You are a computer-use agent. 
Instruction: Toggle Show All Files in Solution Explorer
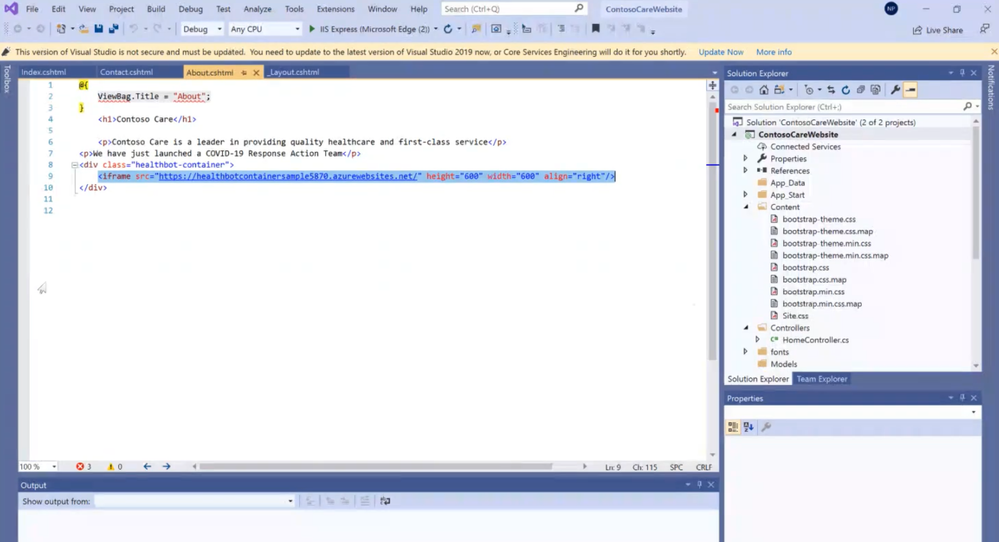point(875,90)
